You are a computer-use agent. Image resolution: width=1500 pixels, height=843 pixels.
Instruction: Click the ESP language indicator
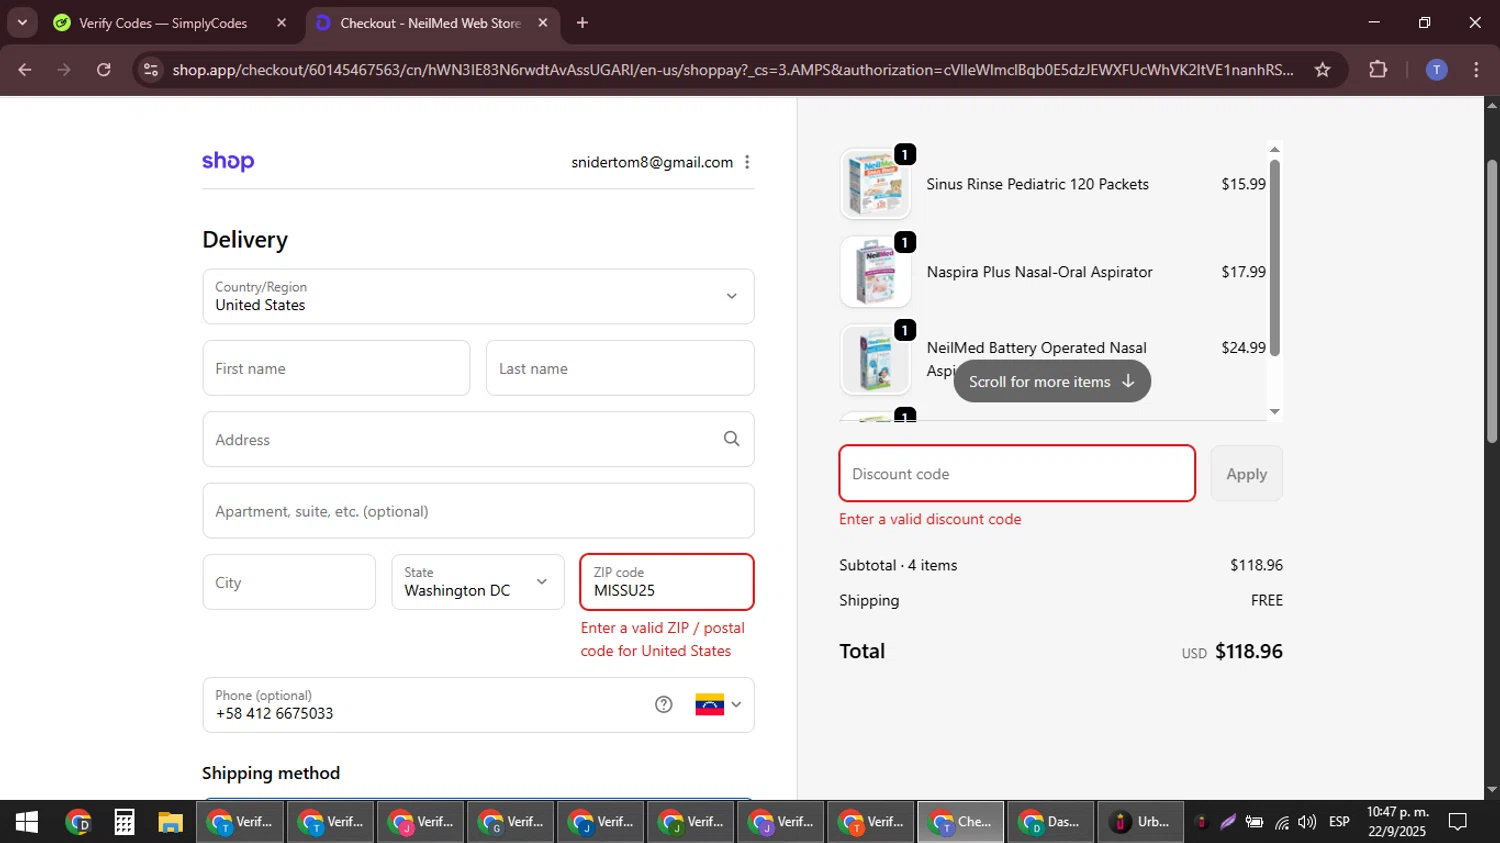click(x=1339, y=822)
